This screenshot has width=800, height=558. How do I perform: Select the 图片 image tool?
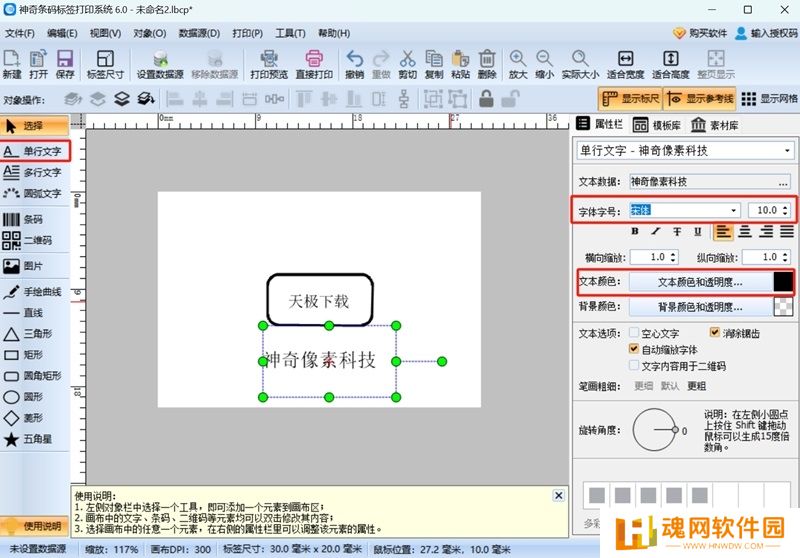(x=35, y=266)
